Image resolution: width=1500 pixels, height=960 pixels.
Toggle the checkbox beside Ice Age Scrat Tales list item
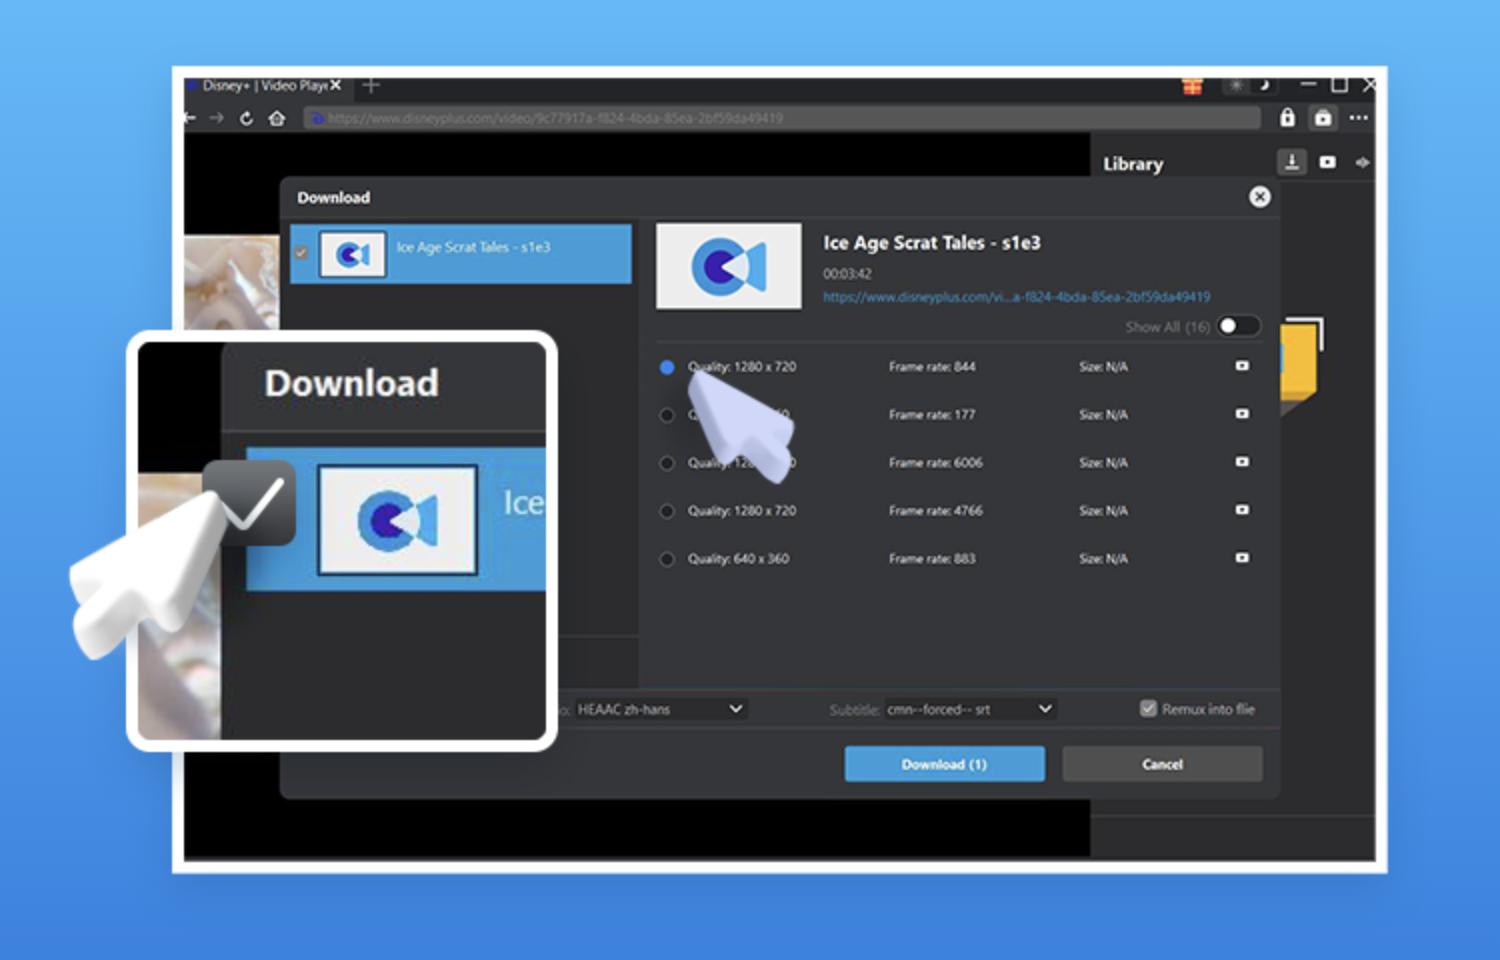coord(301,253)
